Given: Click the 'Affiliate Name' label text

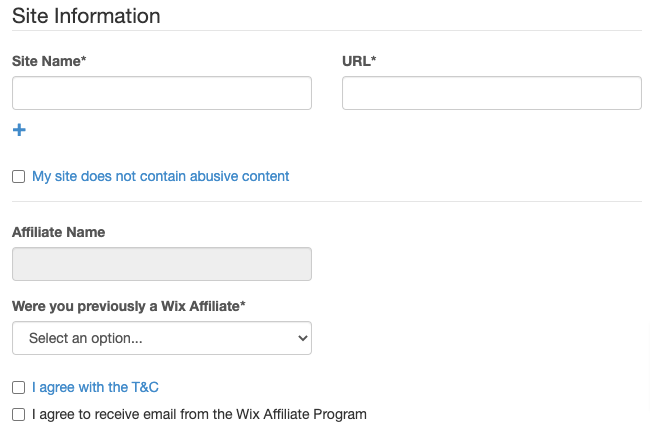Looking at the screenshot, I should pos(58,232).
